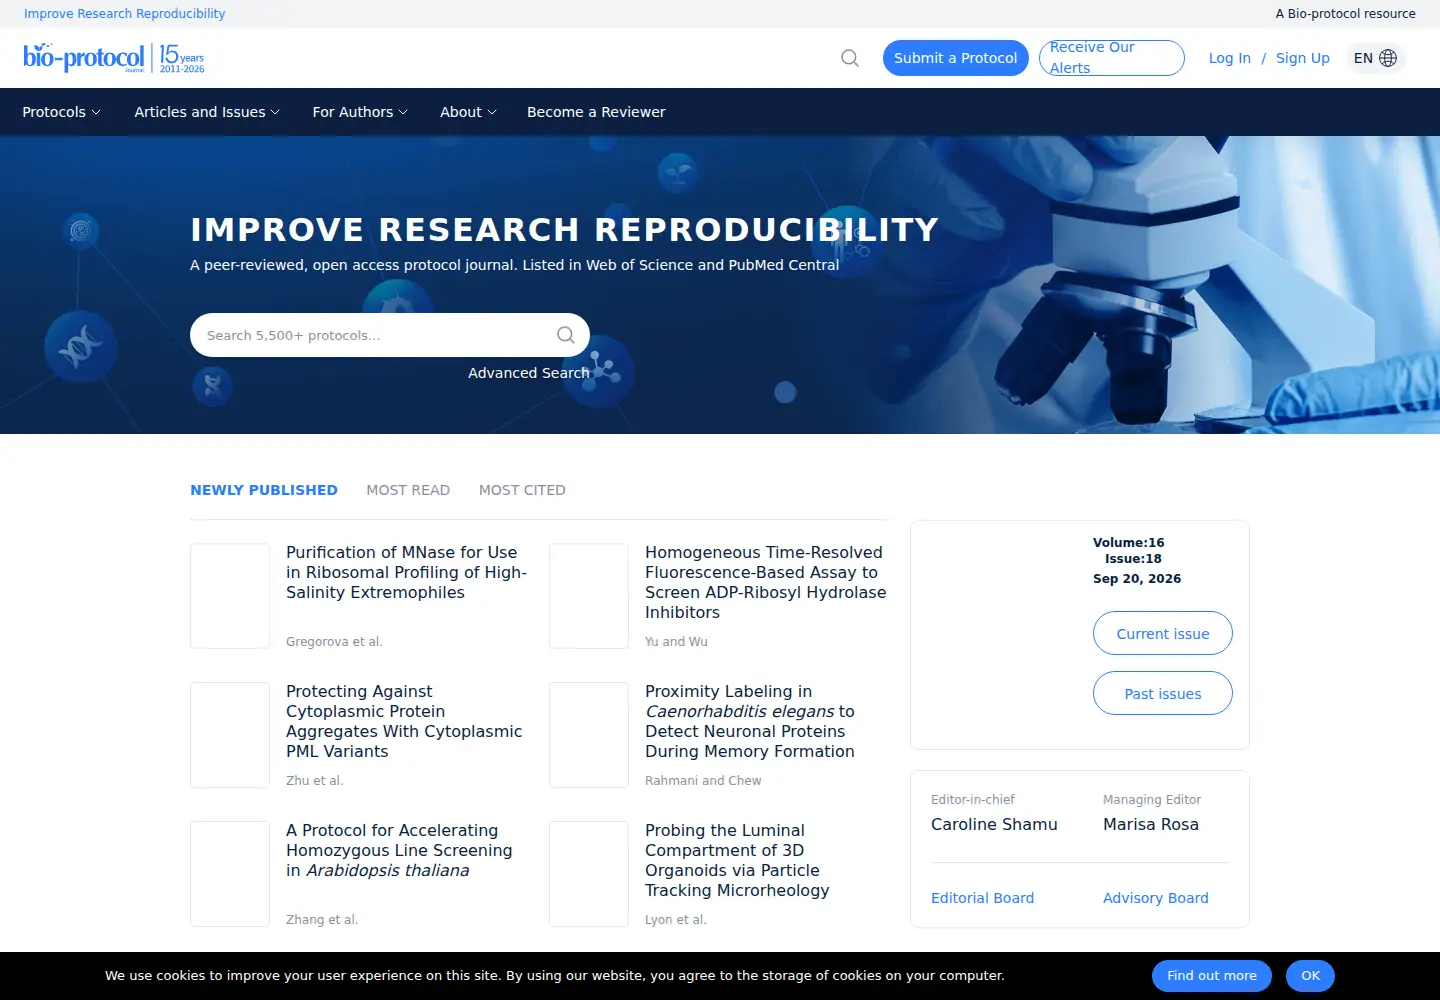Click author text Zhu et al.
Viewport: 1440px width, 1000px height.
tap(315, 781)
